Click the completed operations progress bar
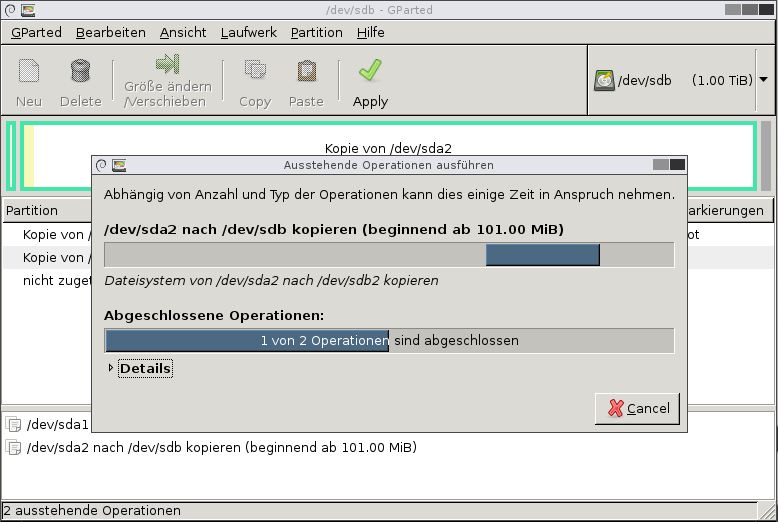 389,340
